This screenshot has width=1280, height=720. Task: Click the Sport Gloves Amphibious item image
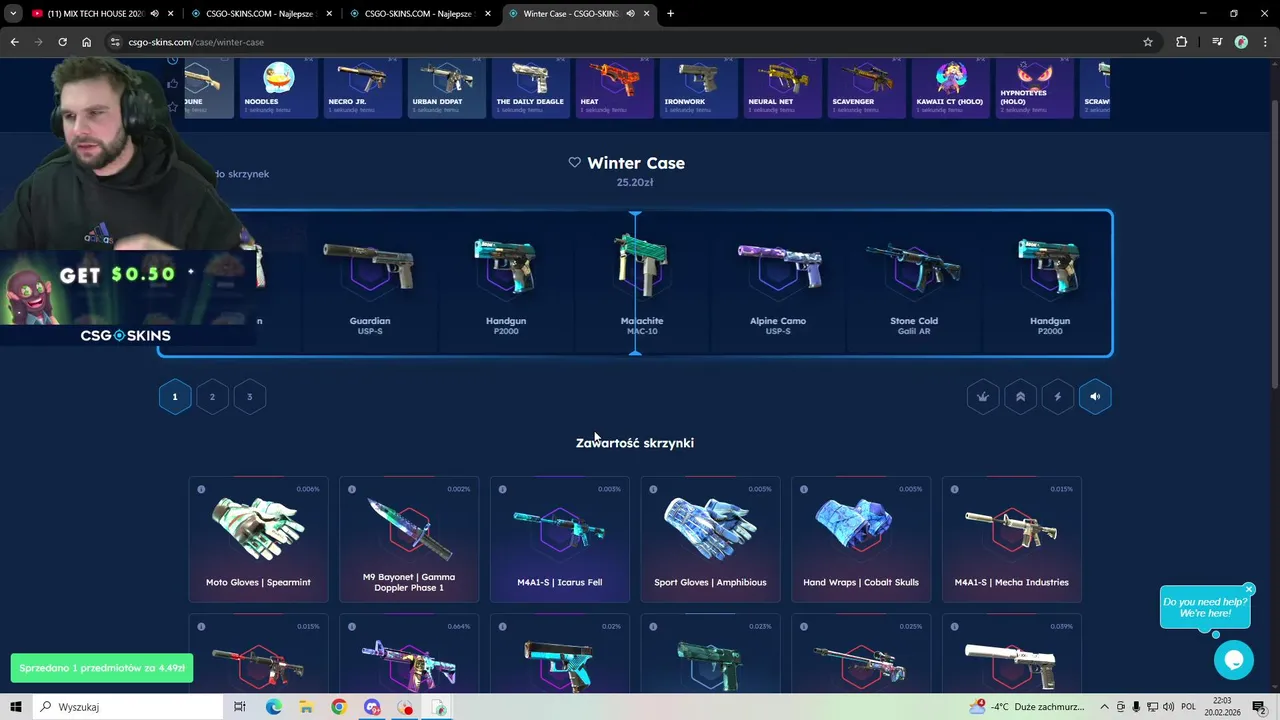point(710,528)
